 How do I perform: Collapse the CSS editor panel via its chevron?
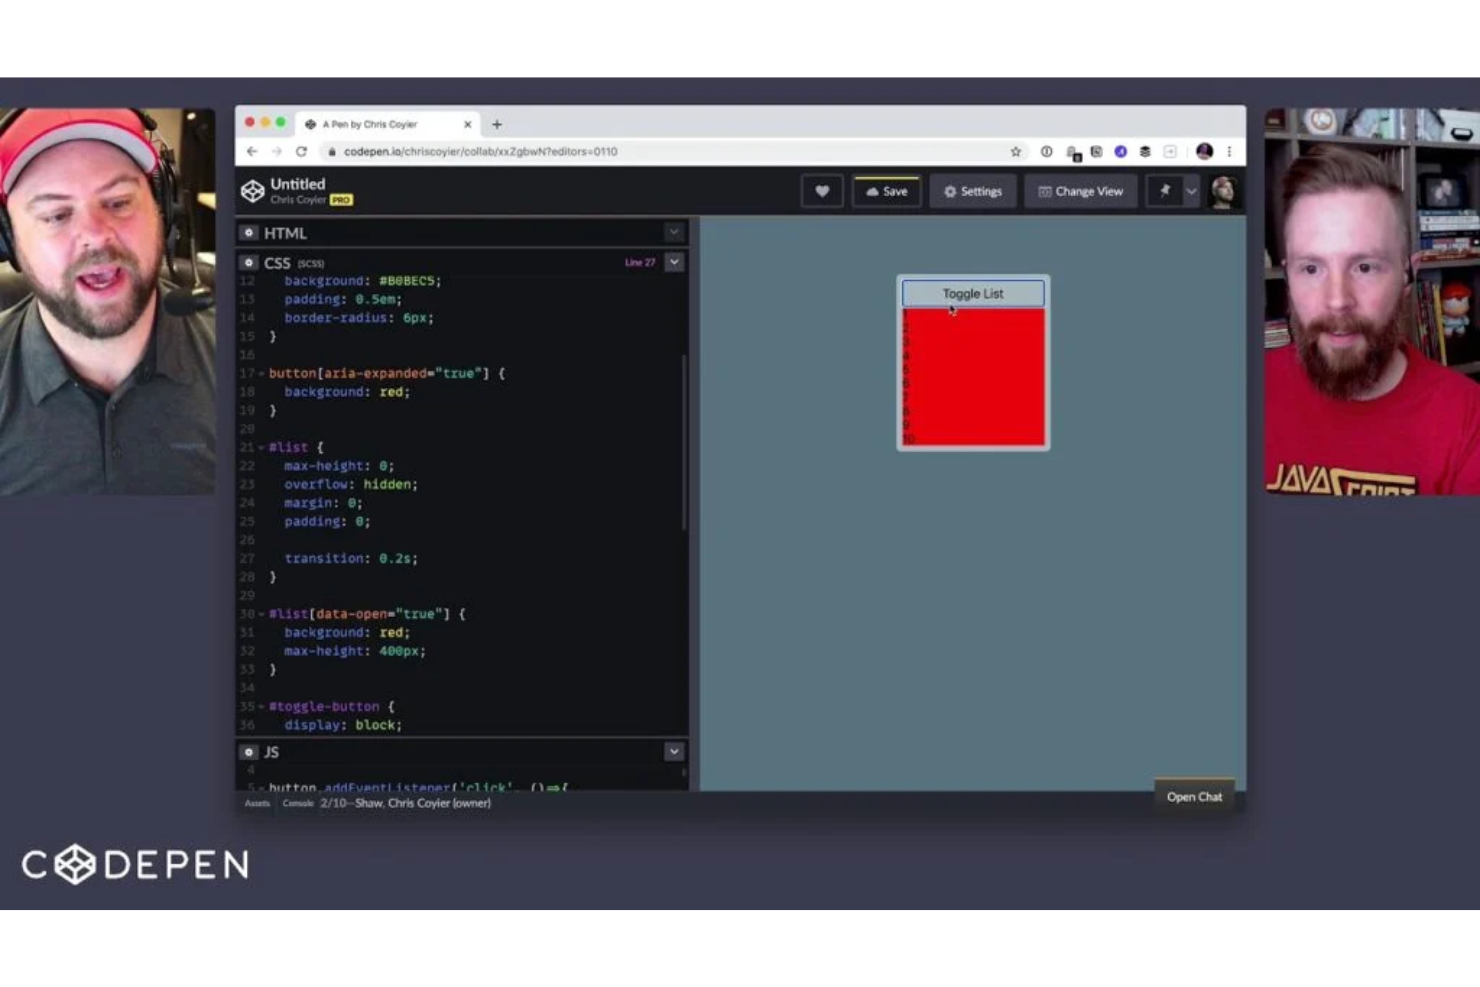pyautogui.click(x=674, y=262)
